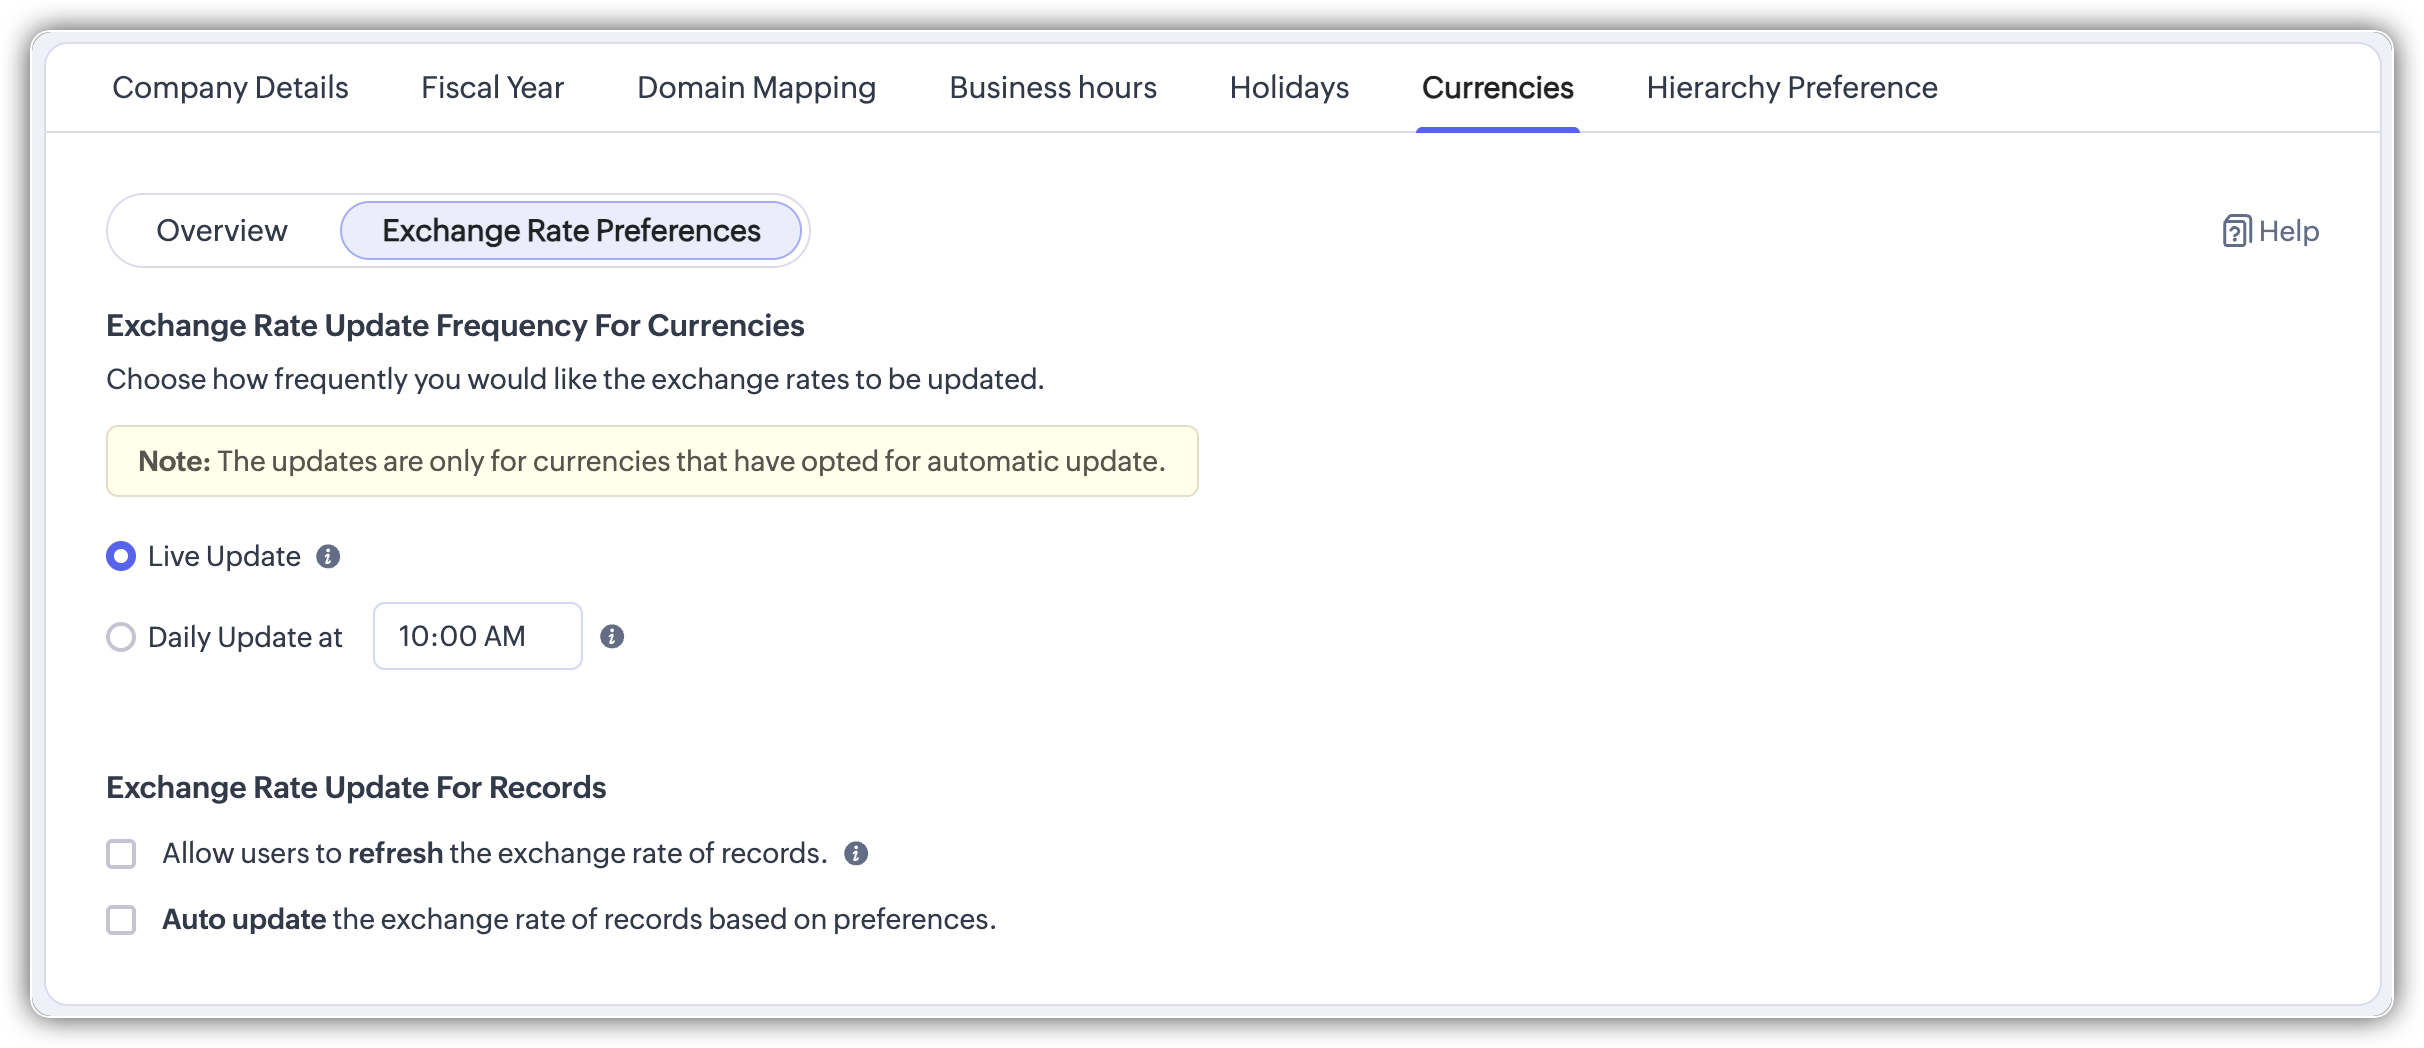The height and width of the screenshot is (1048, 2424).
Task: Enable allow users to refresh exchange rate checkbox
Action: coord(121,854)
